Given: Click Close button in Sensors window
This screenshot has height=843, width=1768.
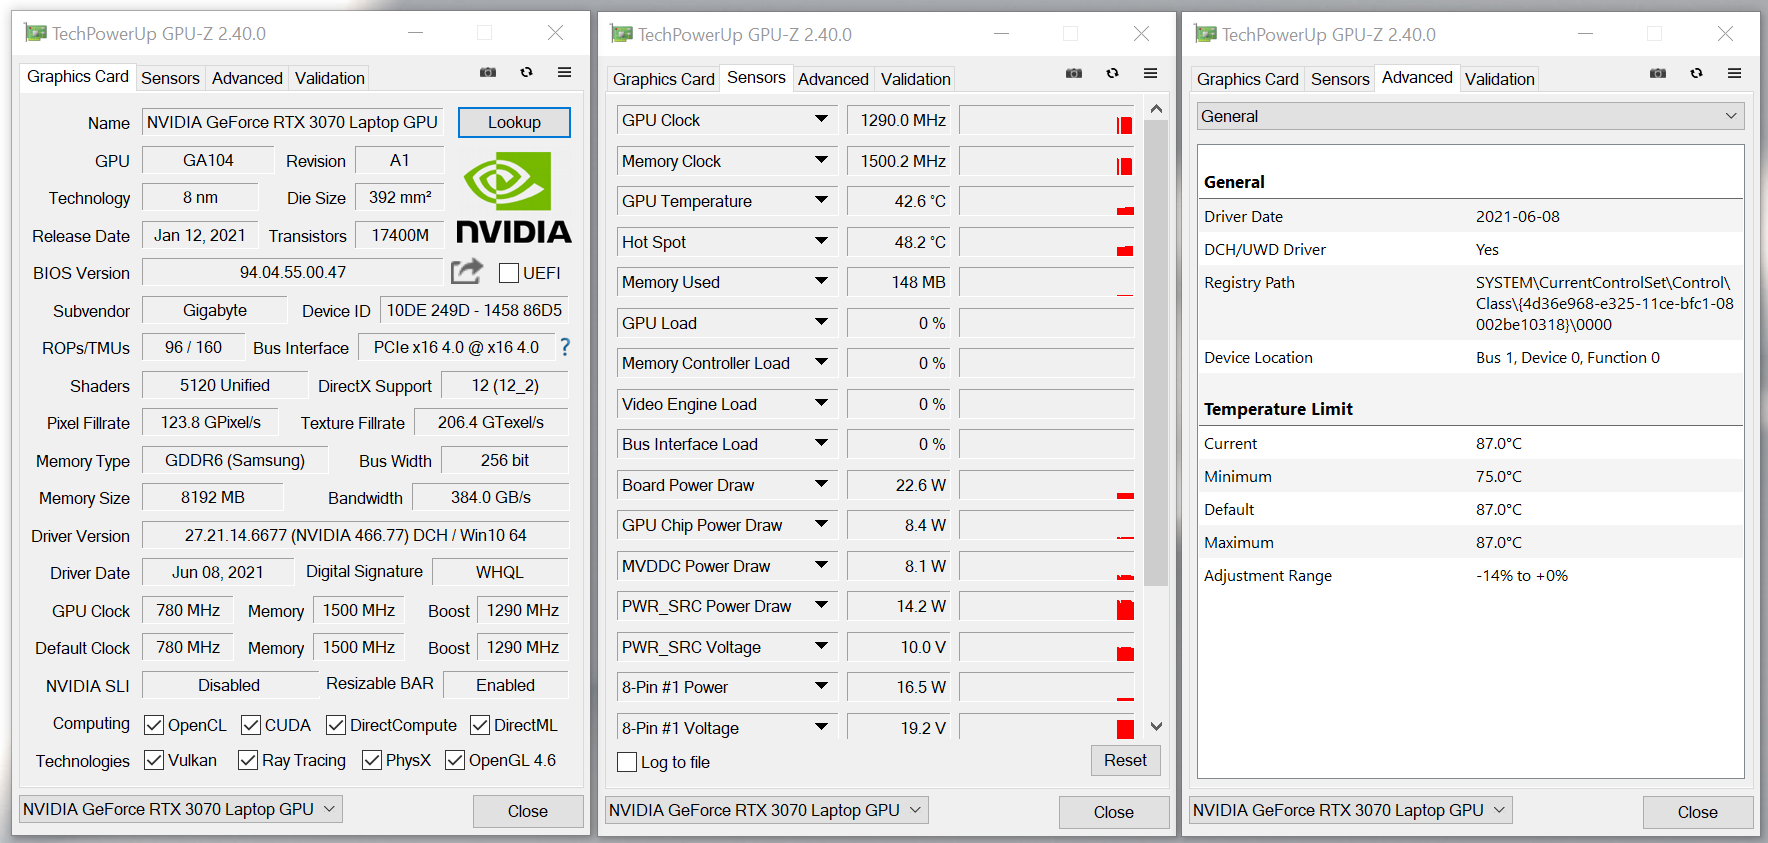Looking at the screenshot, I should coord(1114,812).
